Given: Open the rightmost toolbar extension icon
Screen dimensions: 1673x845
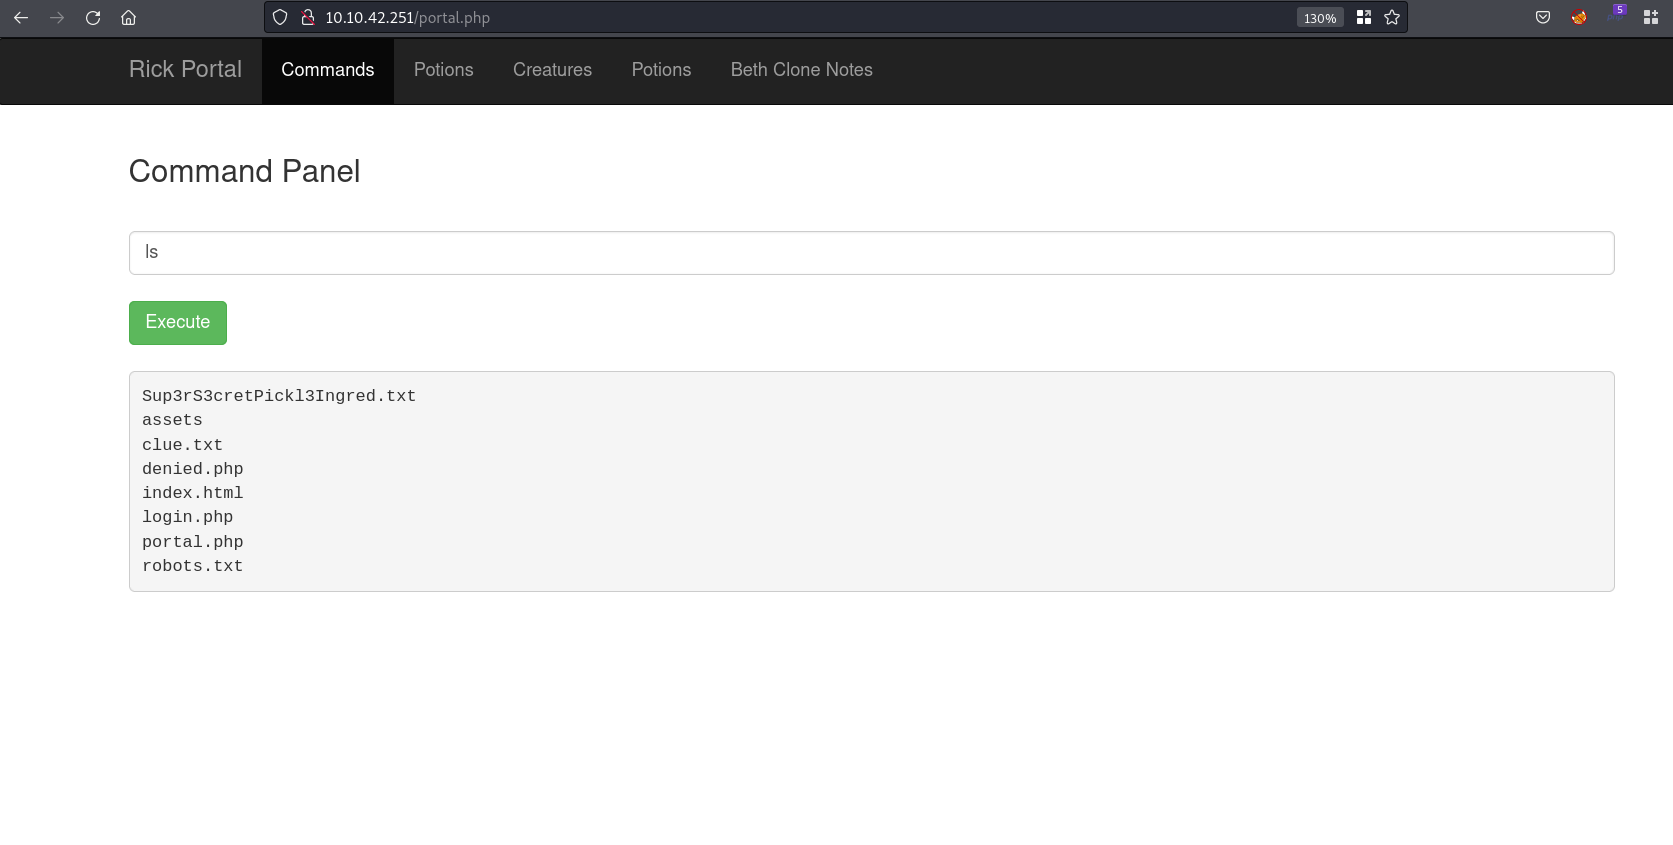Looking at the screenshot, I should [x=1651, y=18].
